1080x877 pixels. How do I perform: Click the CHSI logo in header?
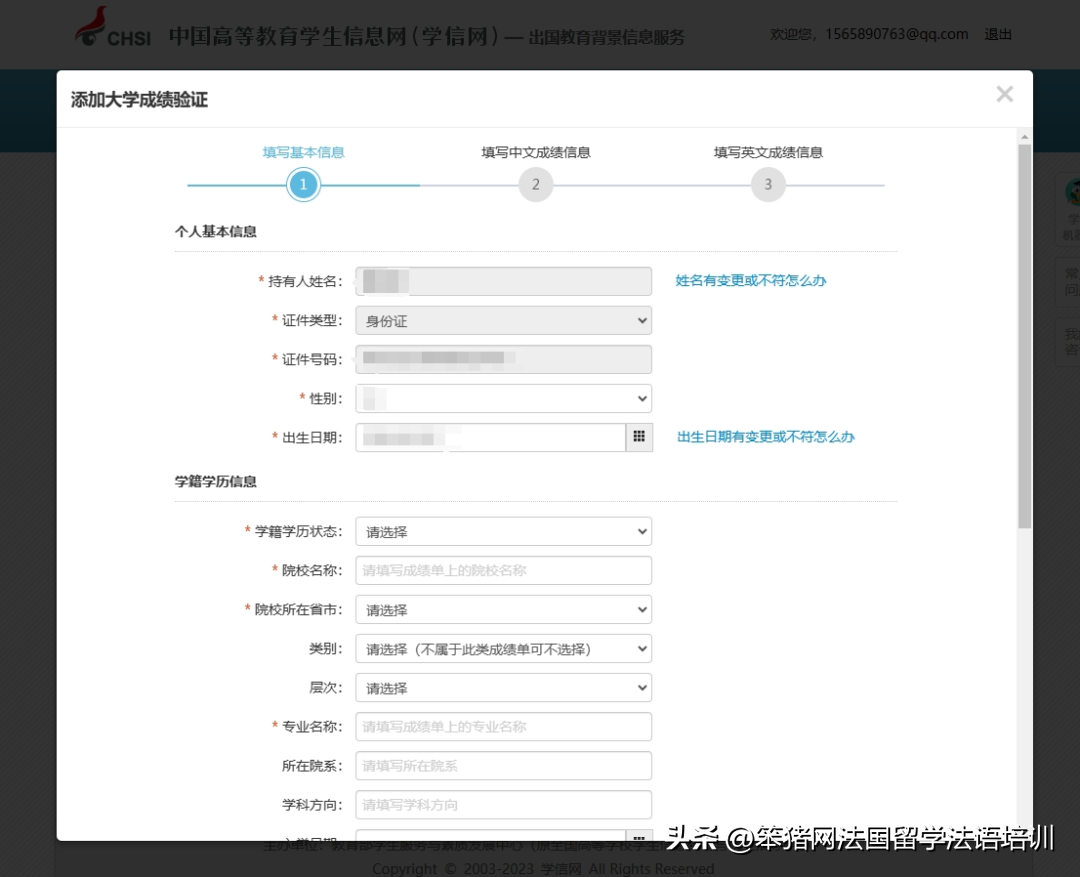[113, 29]
